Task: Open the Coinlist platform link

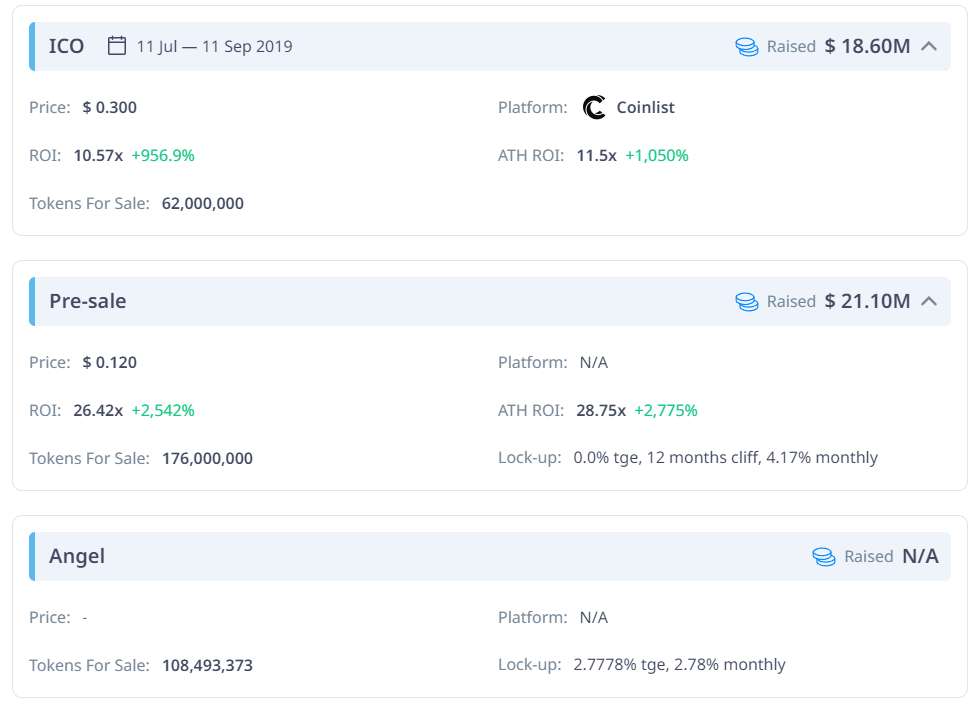Action: pyautogui.click(x=645, y=107)
